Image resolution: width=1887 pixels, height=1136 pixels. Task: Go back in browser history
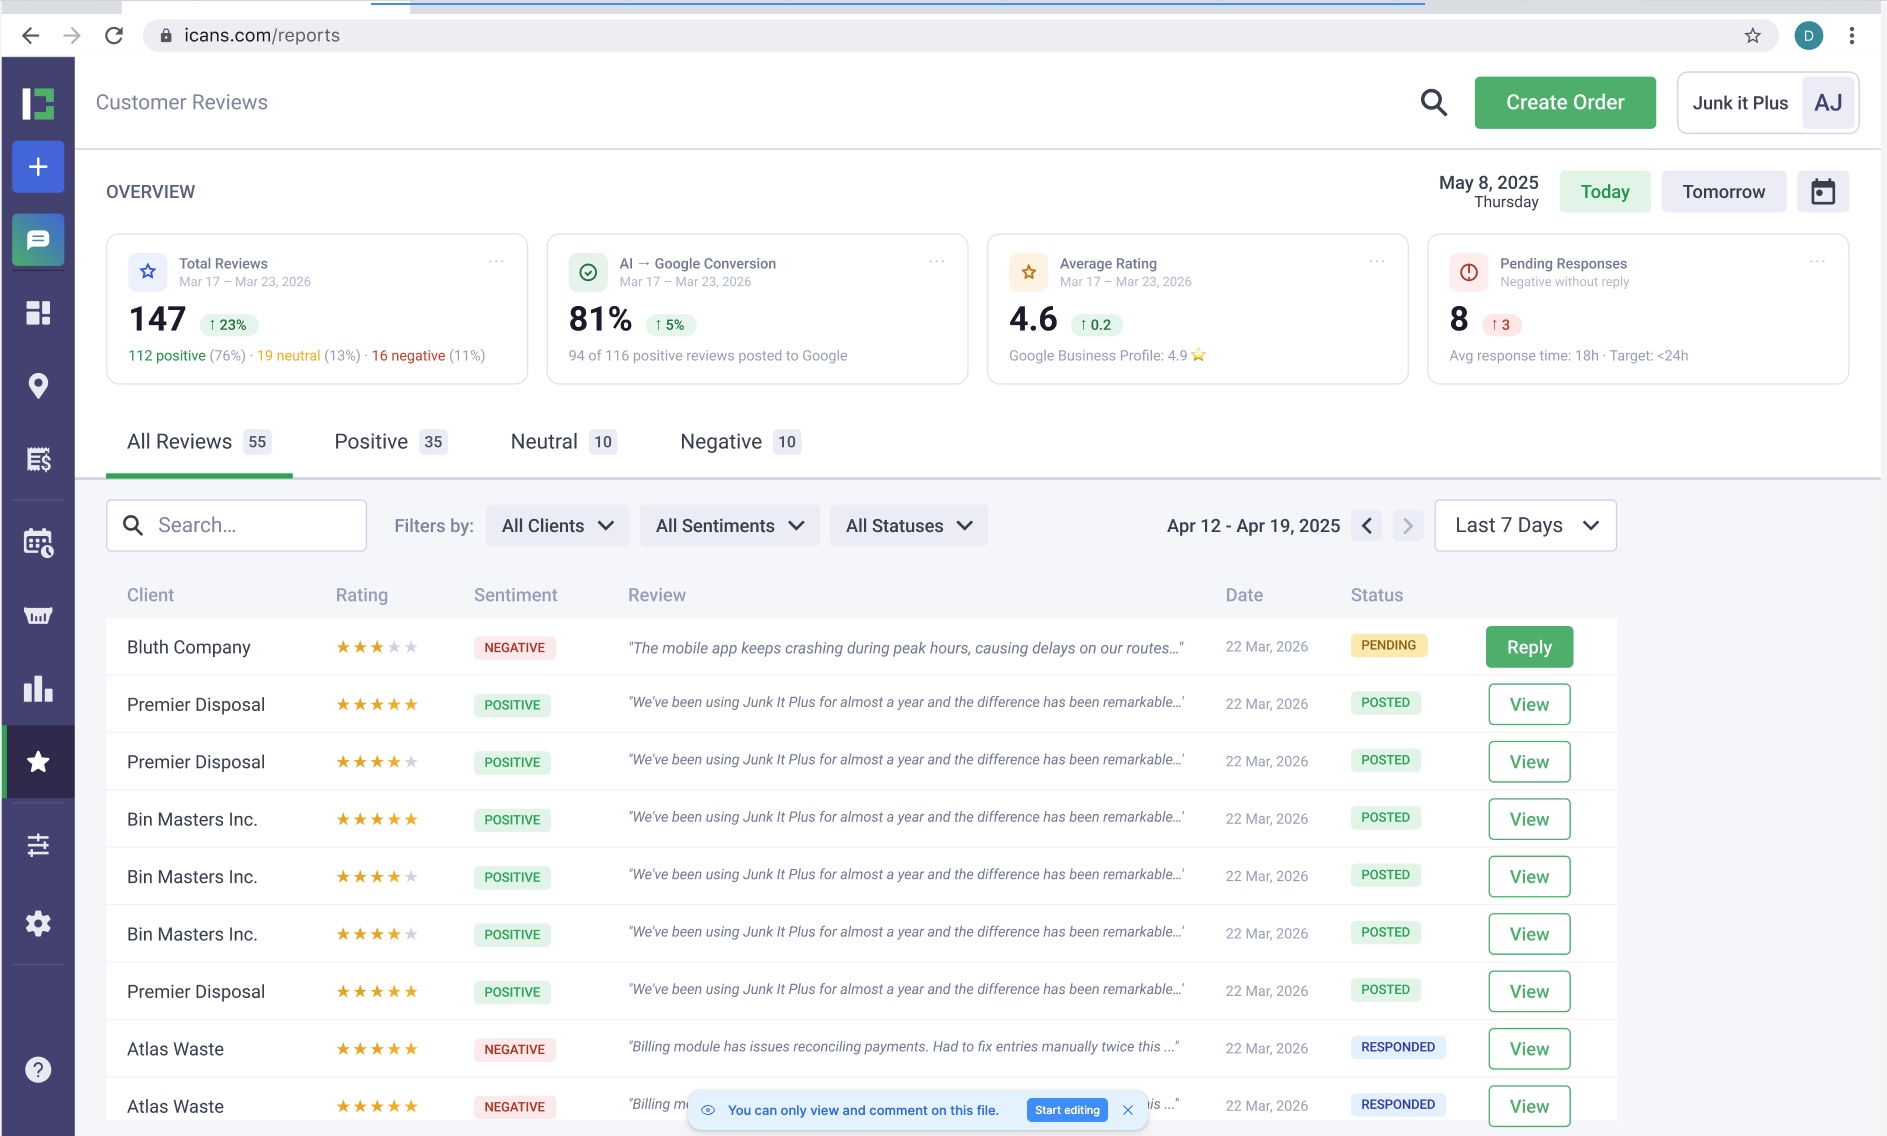click(30, 36)
